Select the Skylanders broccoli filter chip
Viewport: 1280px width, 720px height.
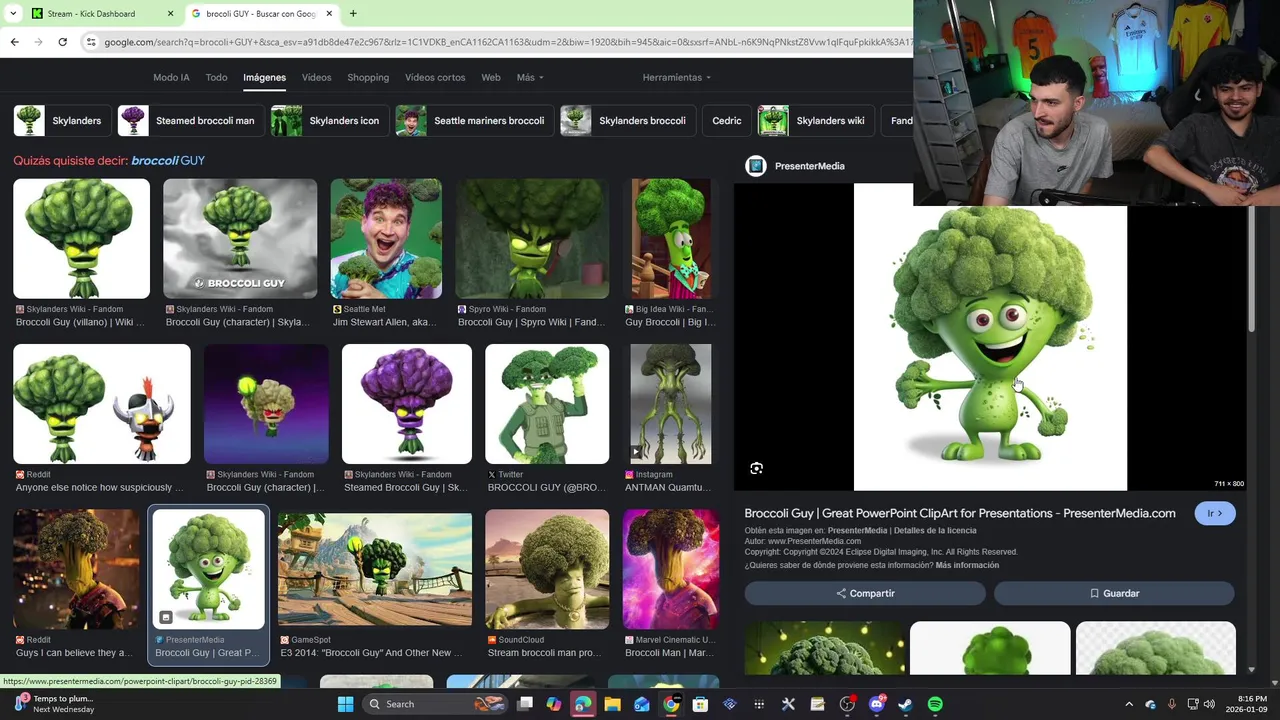coord(626,120)
